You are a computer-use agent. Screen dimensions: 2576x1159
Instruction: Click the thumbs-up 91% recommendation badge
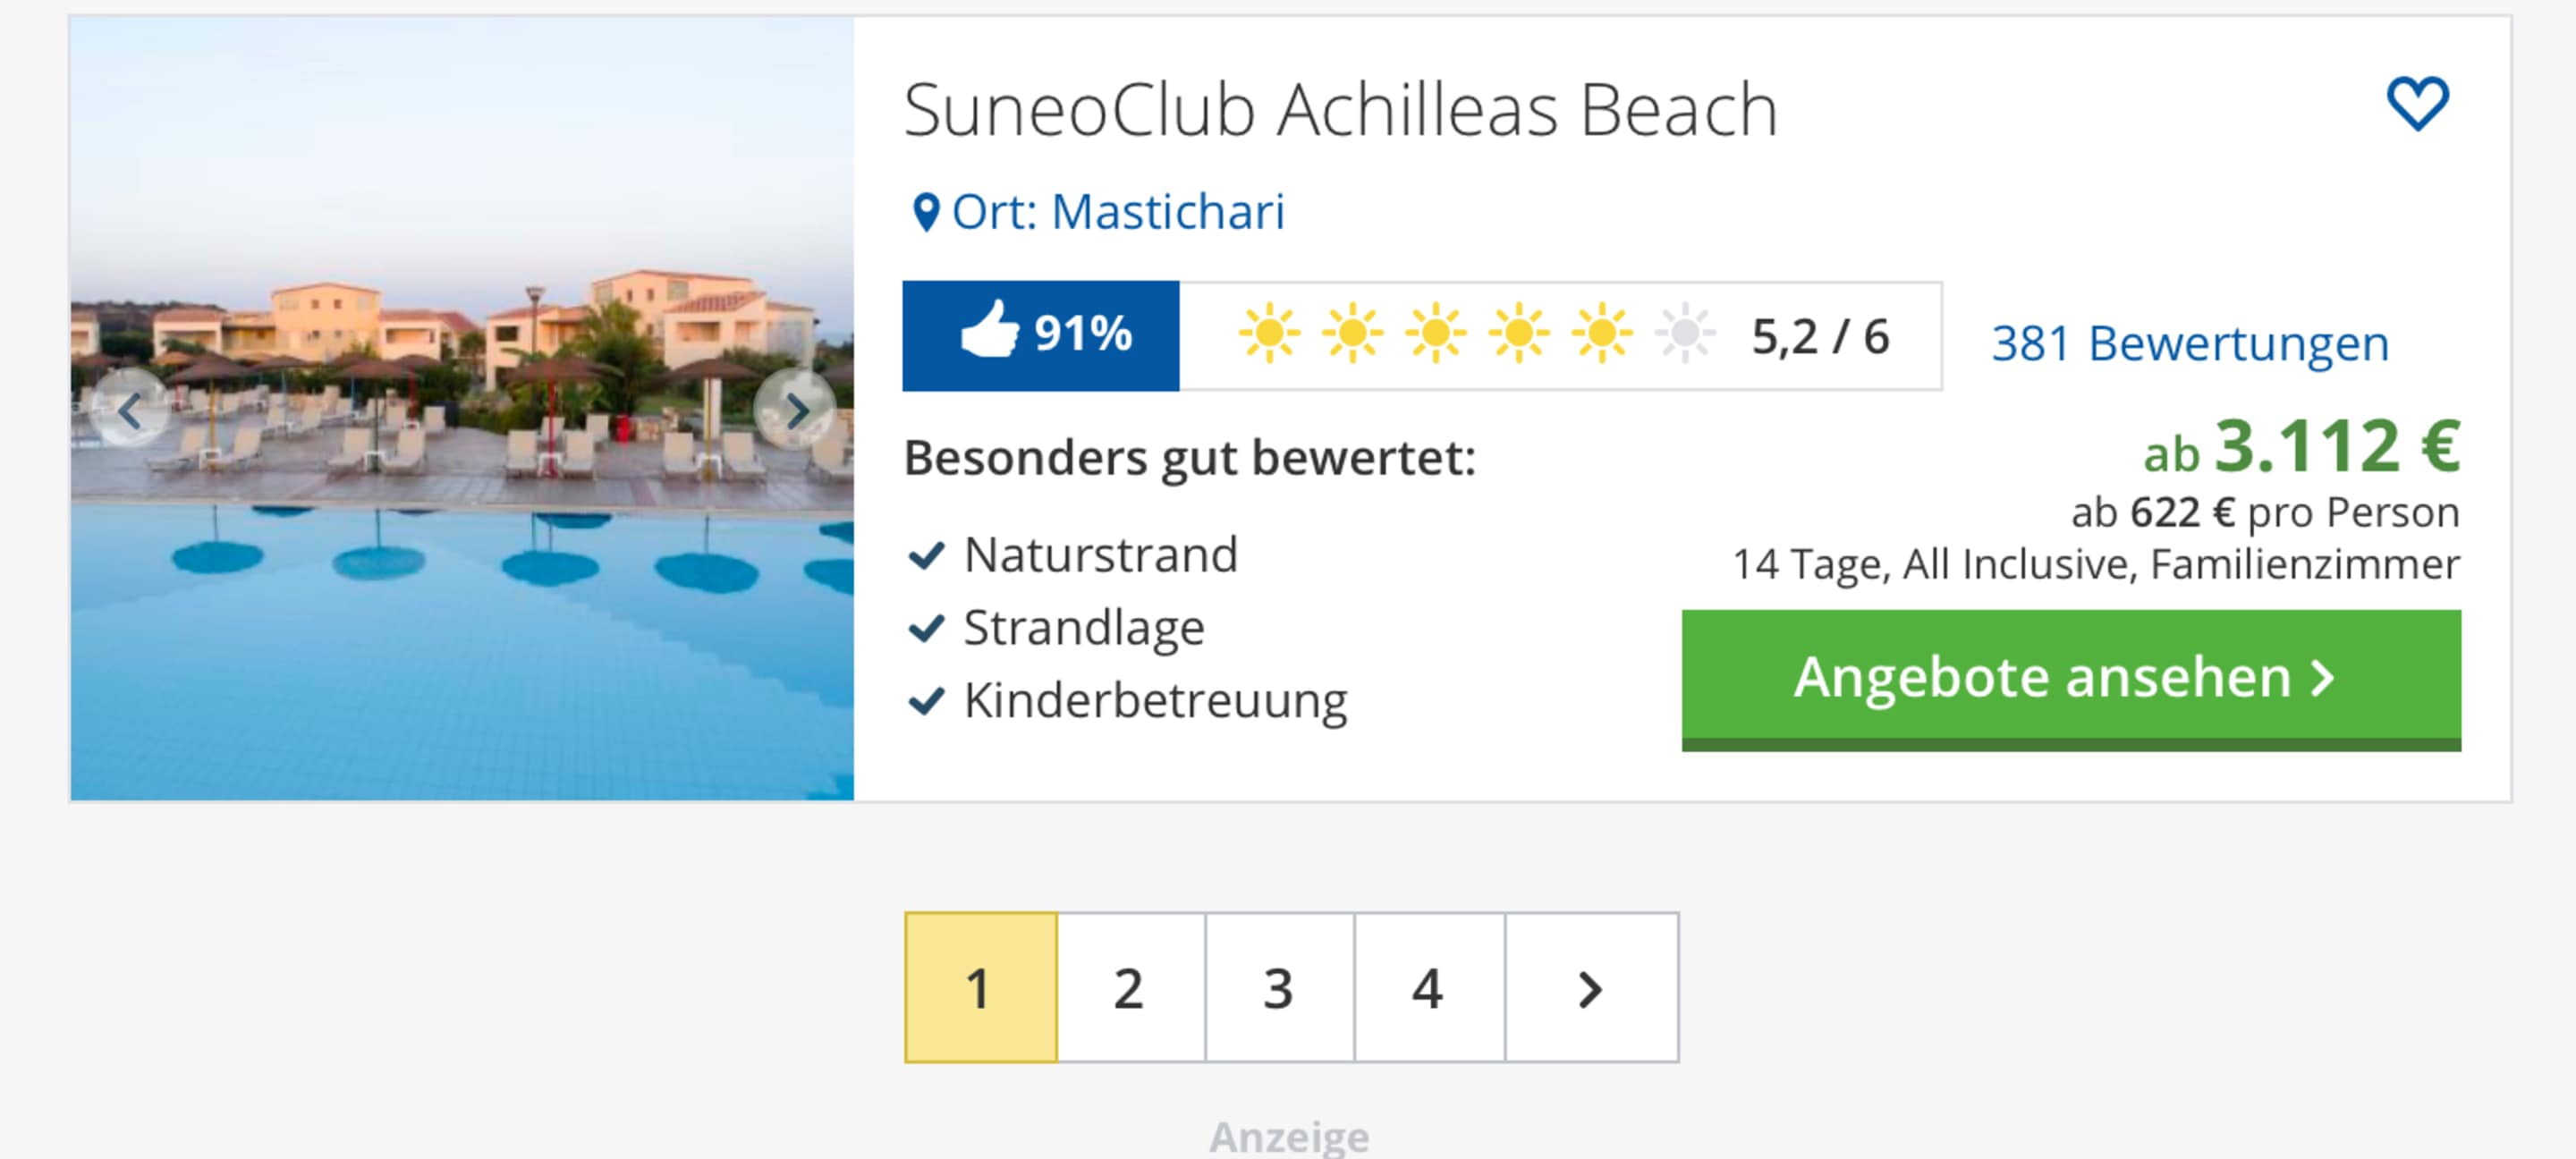point(1041,335)
